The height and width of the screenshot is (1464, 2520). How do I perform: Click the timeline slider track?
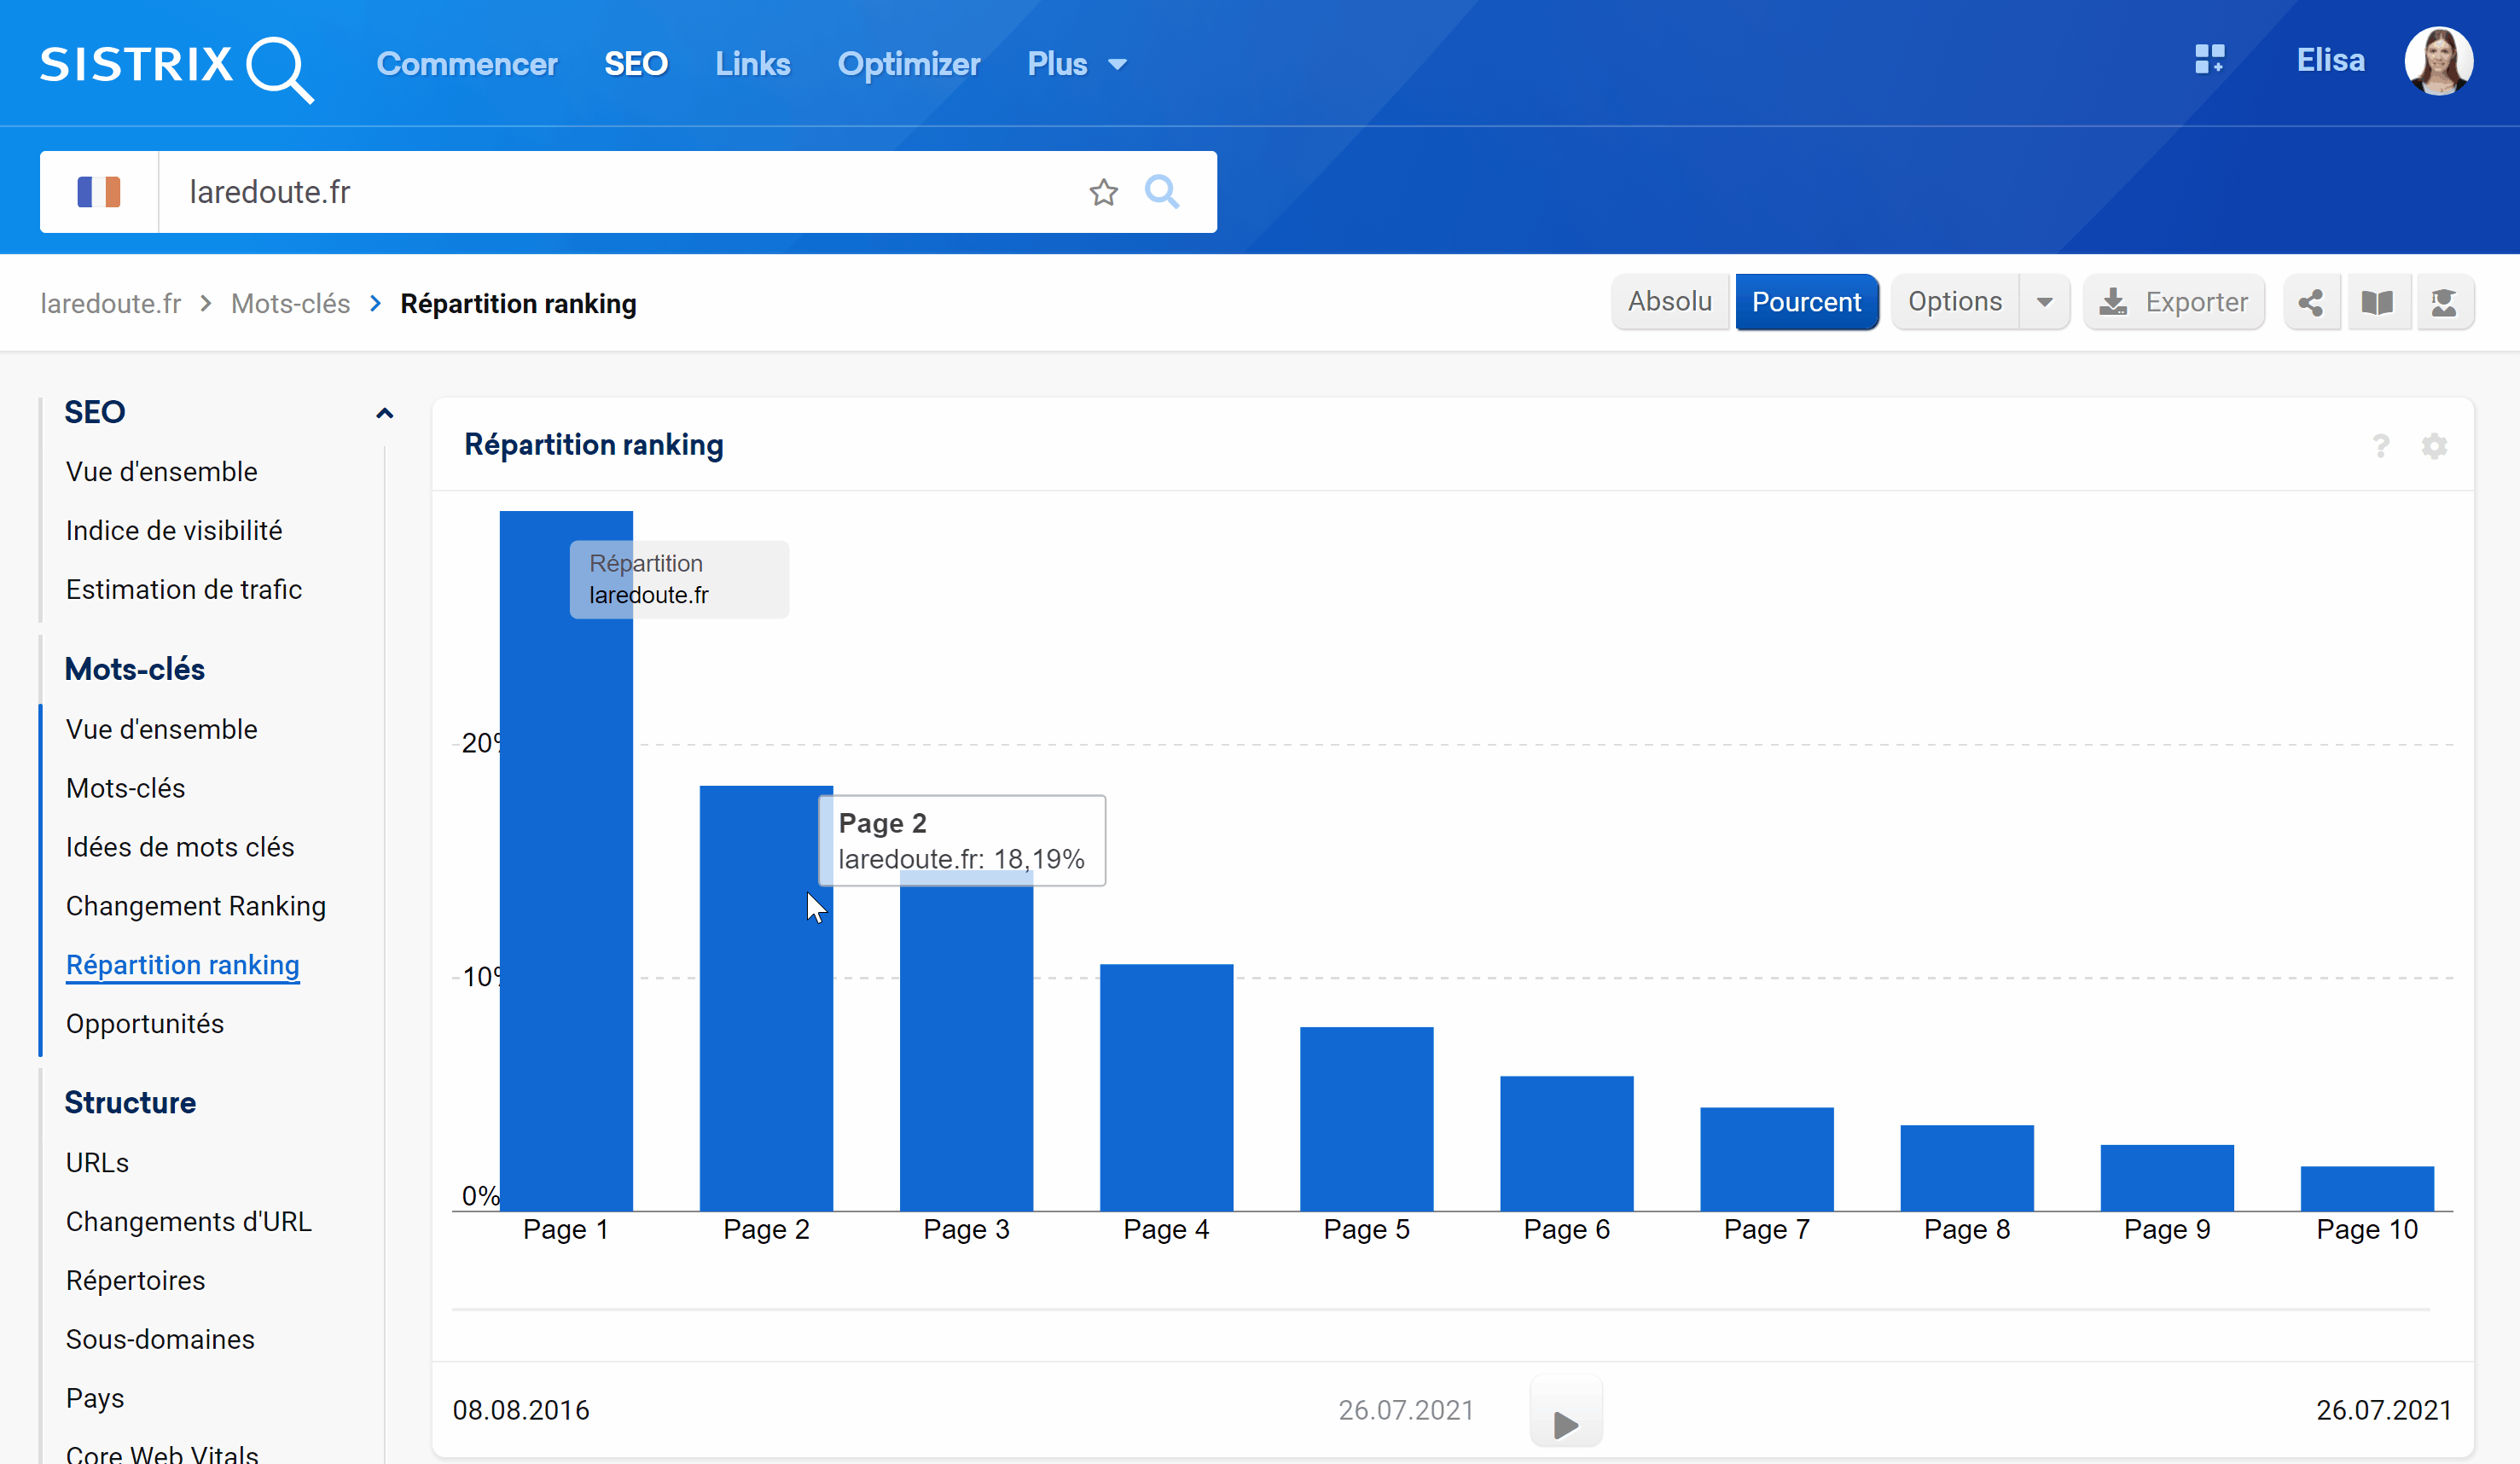1441,1309
